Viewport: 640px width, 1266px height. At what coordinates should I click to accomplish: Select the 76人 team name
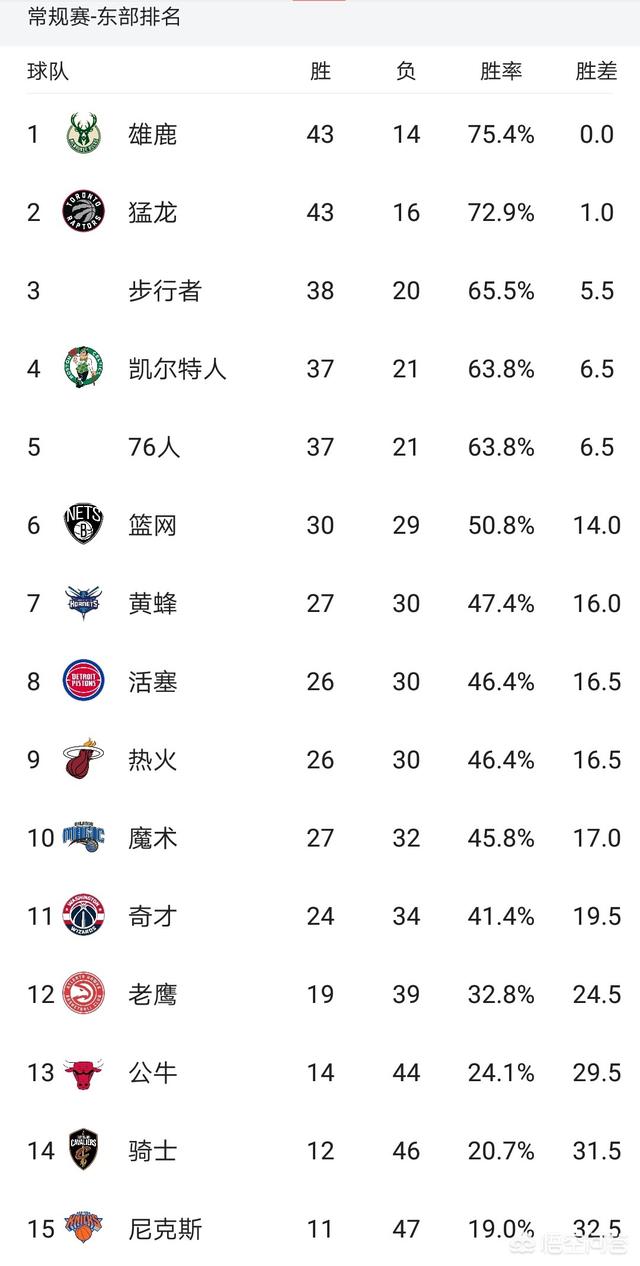coord(154,447)
